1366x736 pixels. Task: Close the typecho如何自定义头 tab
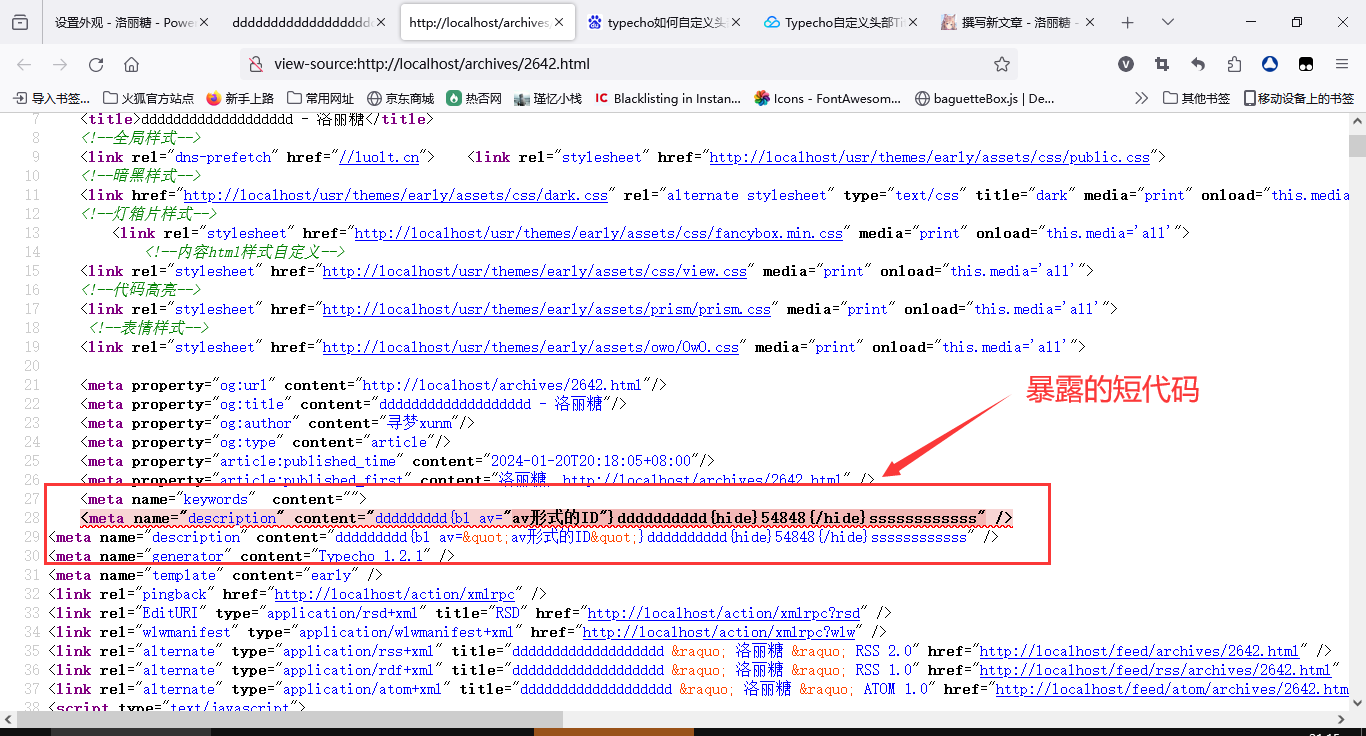tap(738, 22)
